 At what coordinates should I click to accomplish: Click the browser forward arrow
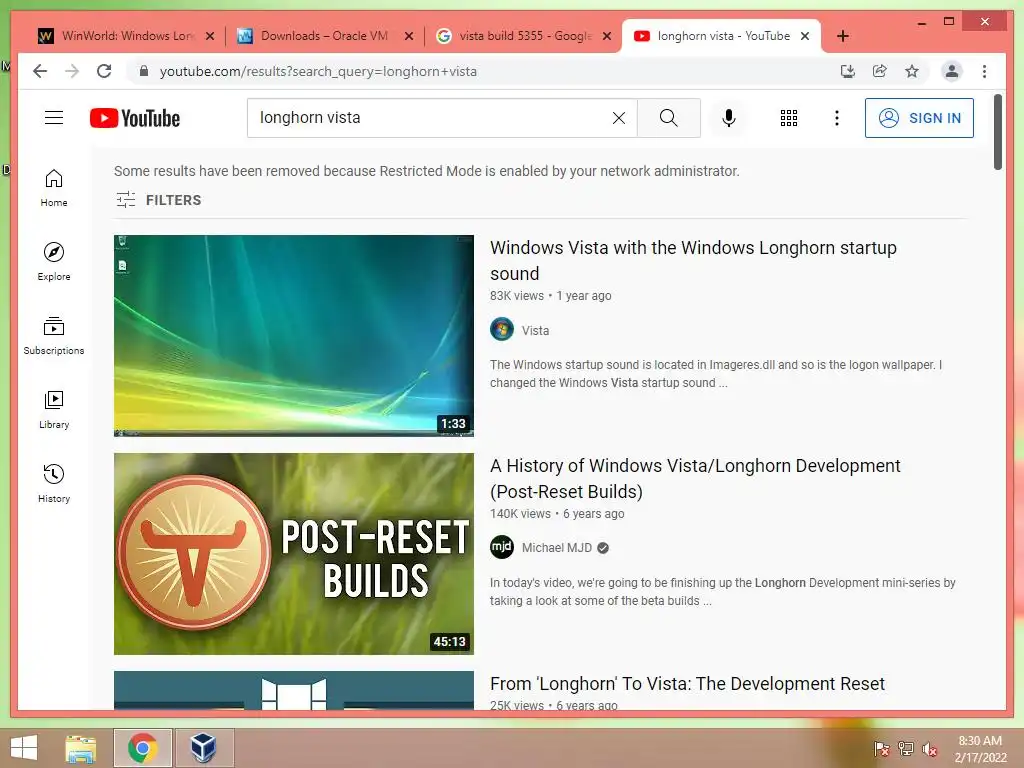72,71
